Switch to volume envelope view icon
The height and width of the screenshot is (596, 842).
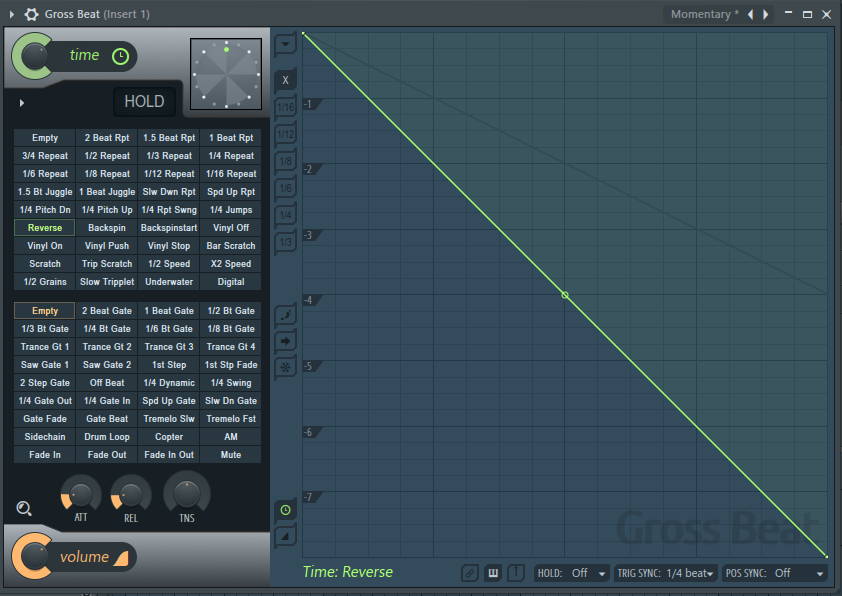[285, 536]
